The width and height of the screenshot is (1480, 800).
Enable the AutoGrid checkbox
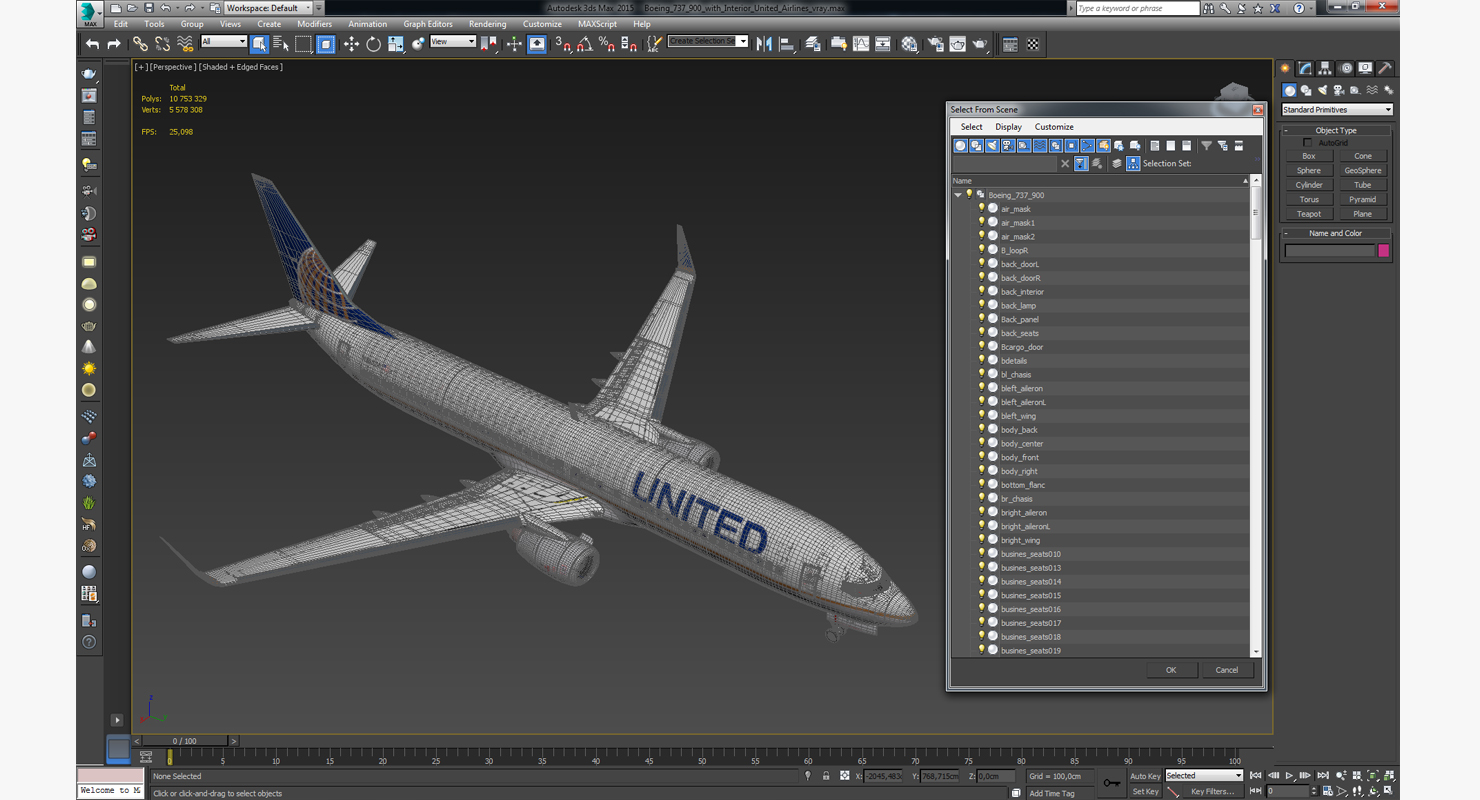pos(1308,143)
